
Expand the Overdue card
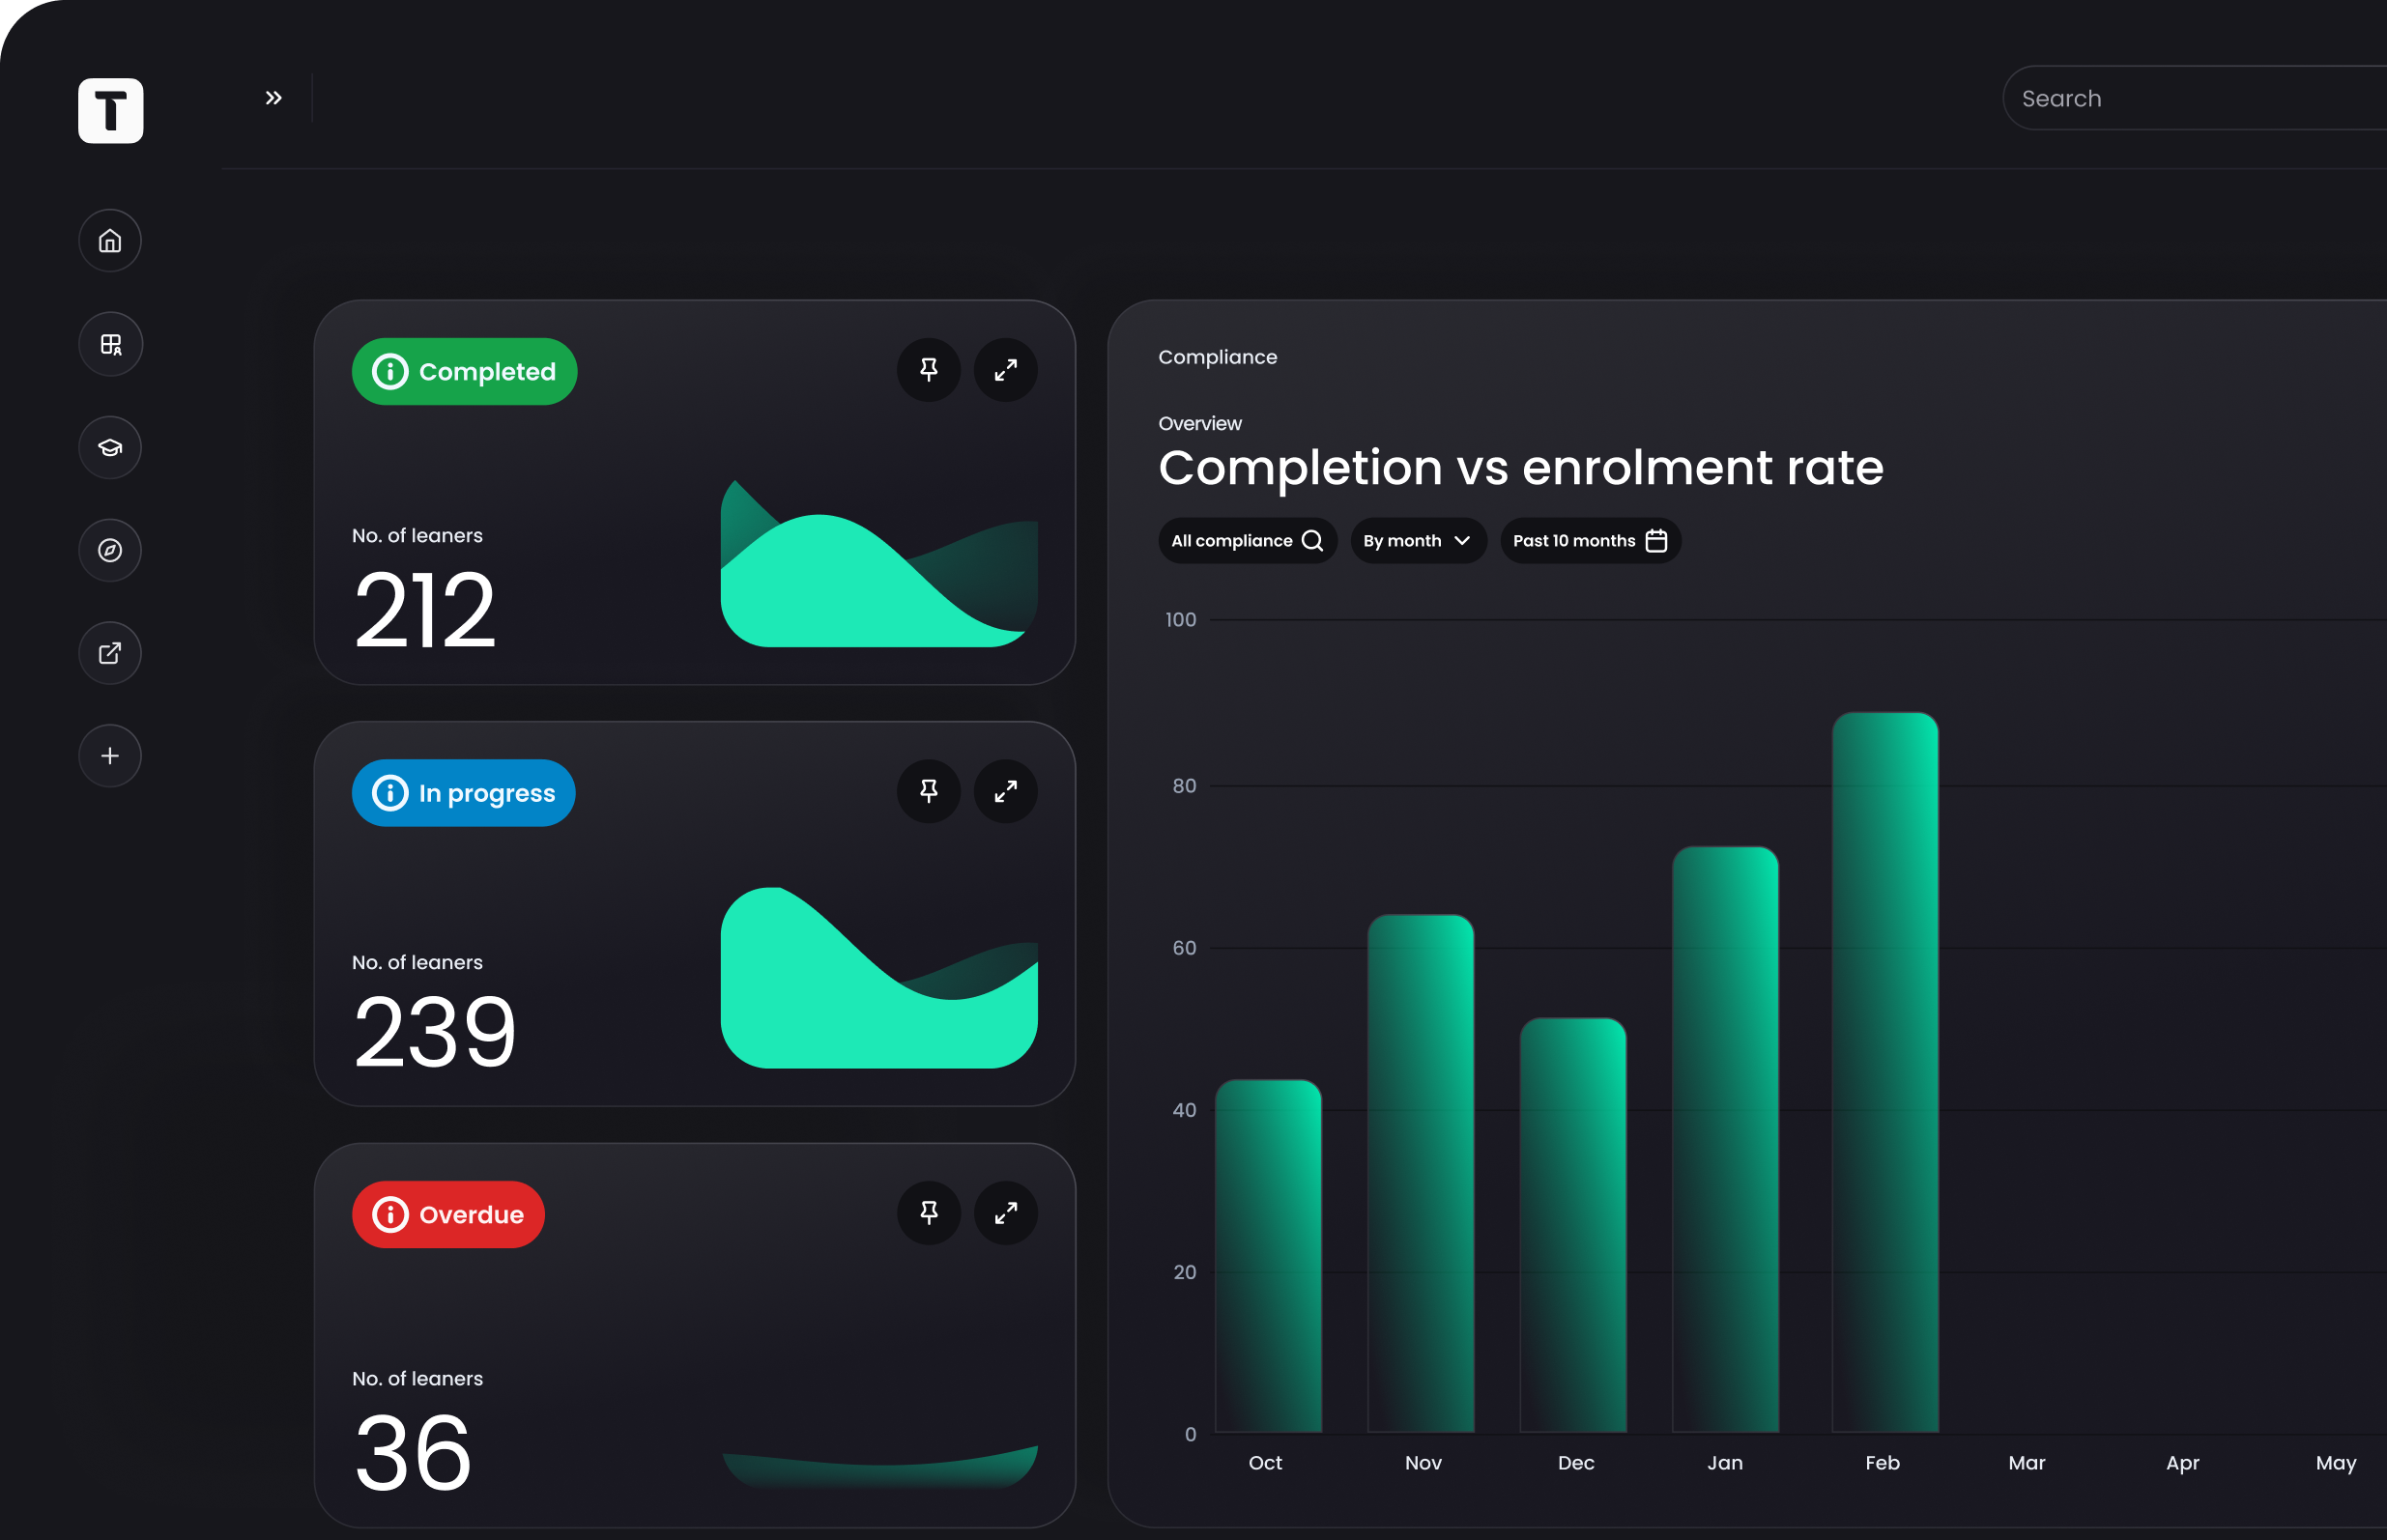point(1005,1213)
